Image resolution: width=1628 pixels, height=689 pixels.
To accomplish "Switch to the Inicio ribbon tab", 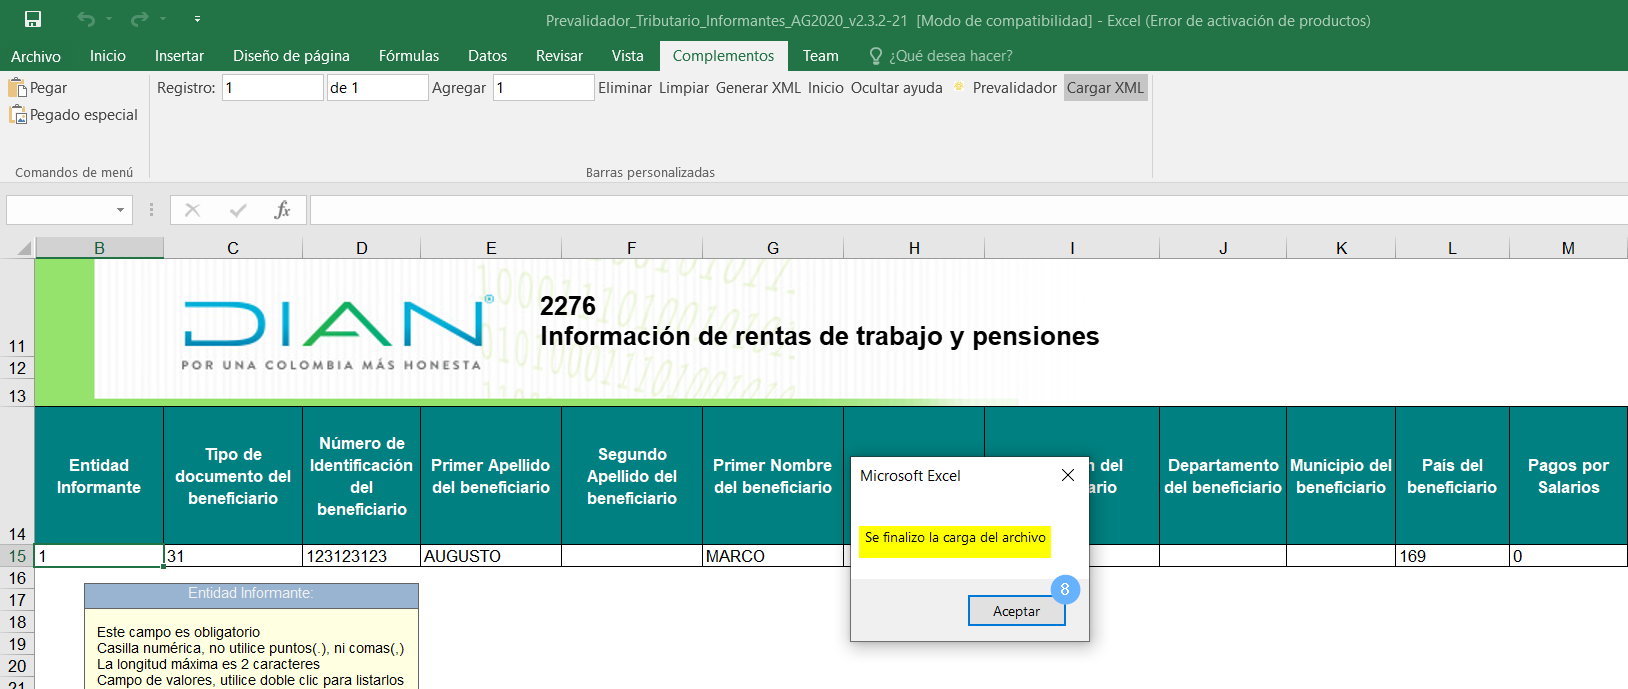I will click(108, 56).
